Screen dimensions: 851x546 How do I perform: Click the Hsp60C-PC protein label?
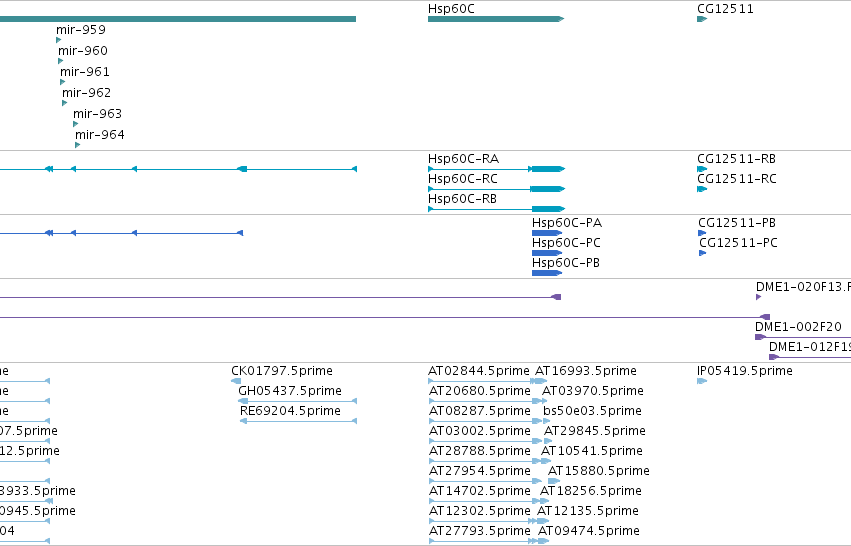566,243
